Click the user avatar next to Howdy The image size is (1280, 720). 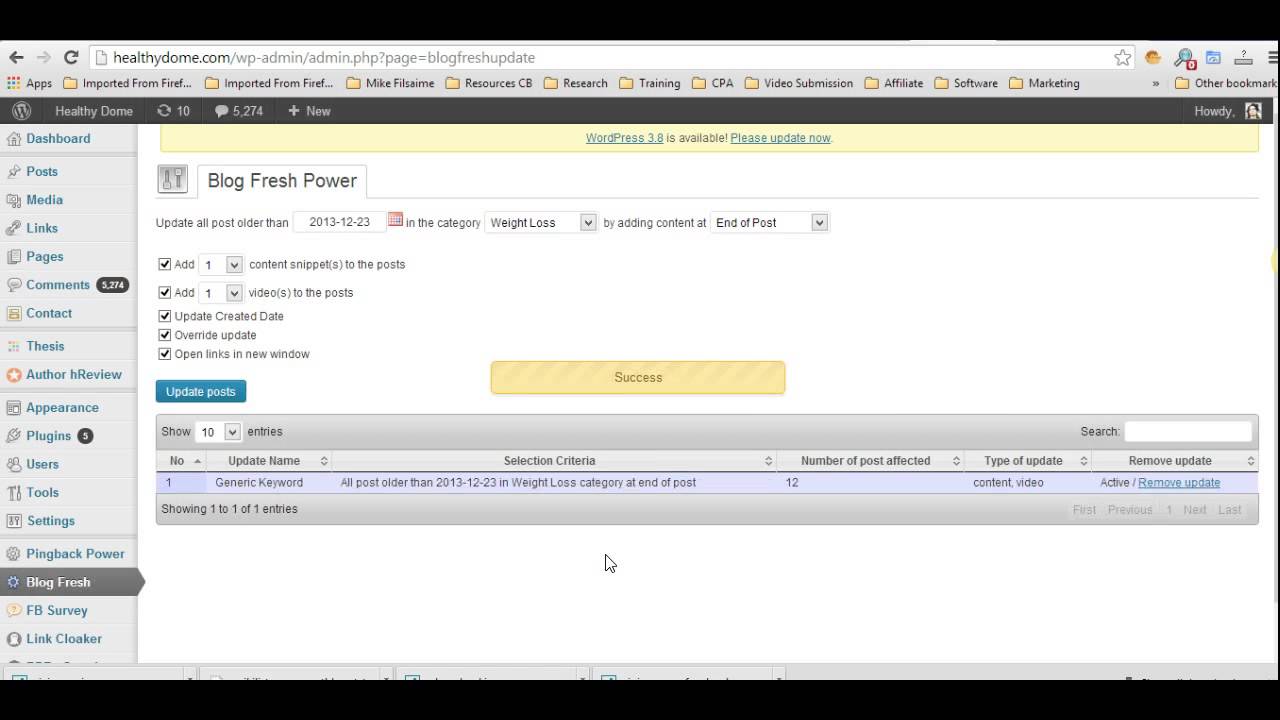pyautogui.click(x=1253, y=111)
